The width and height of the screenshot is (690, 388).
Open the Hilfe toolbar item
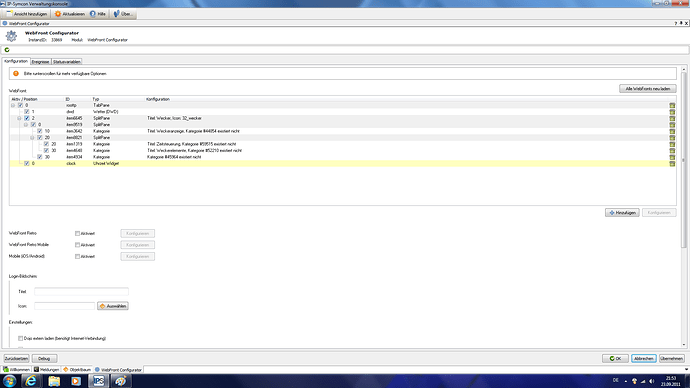pyautogui.click(x=98, y=14)
